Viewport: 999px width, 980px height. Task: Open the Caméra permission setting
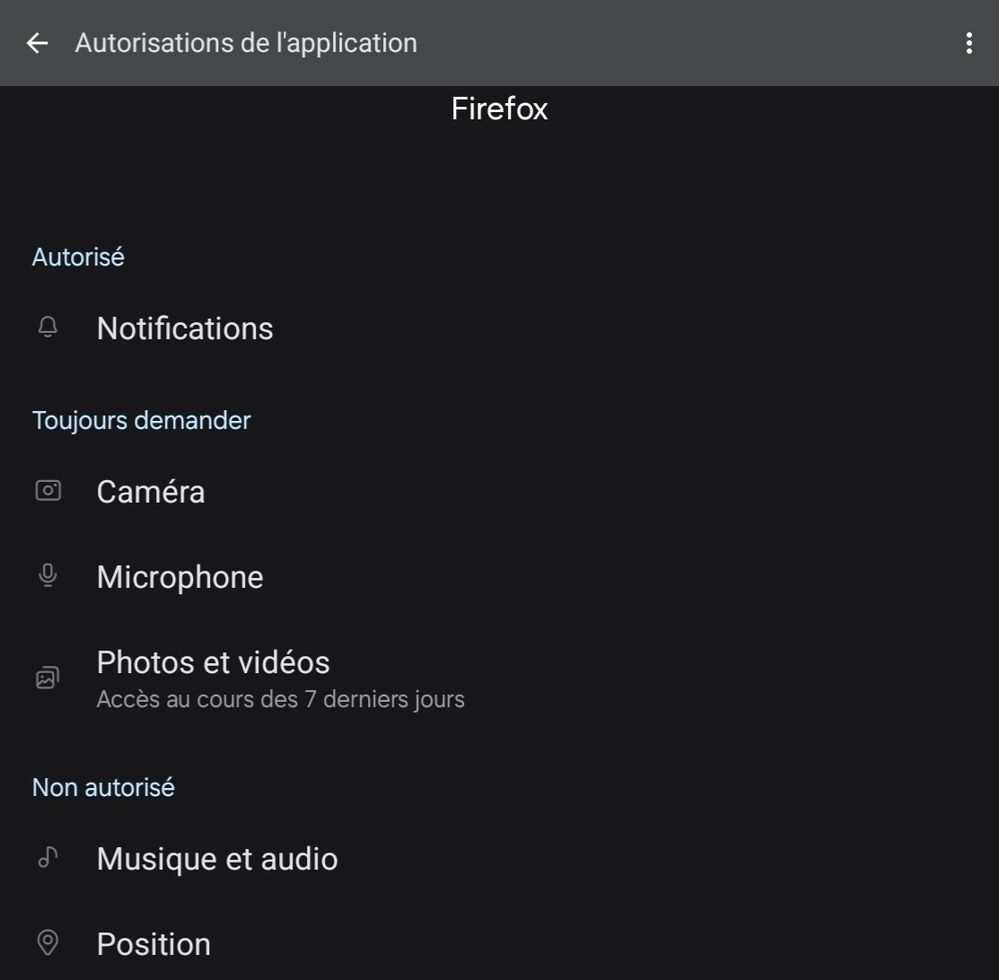pos(151,492)
